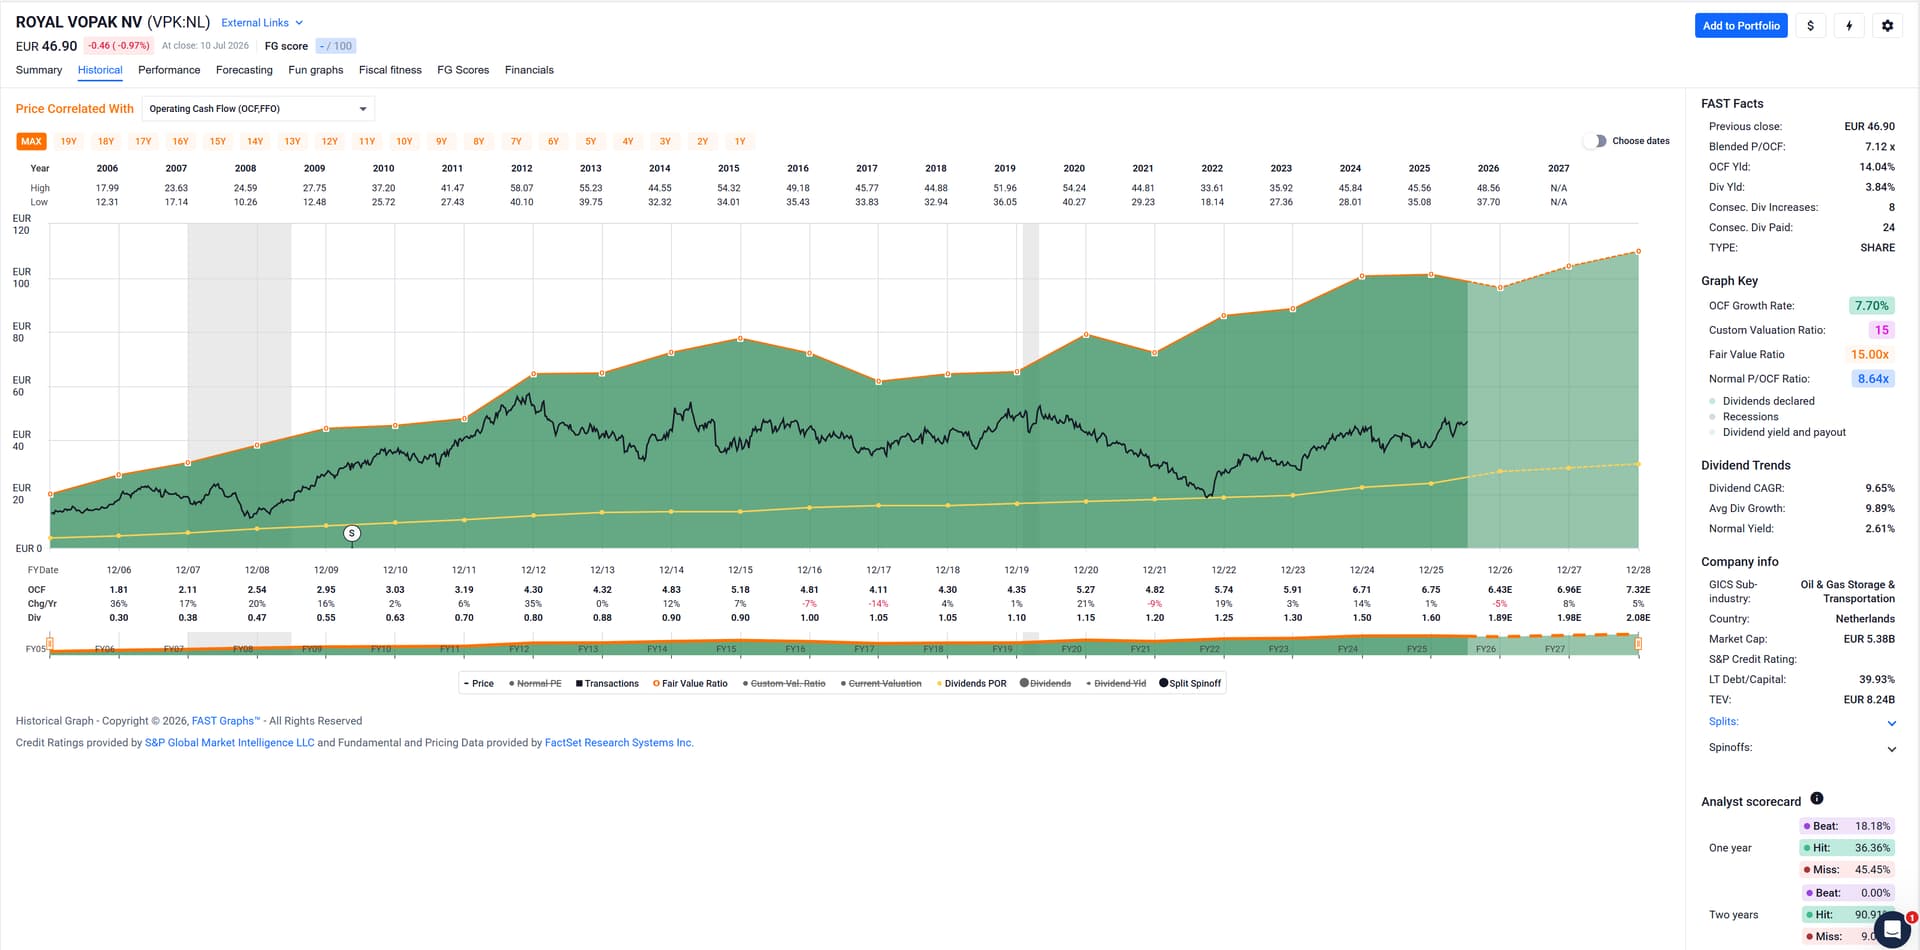Open settings gear icon
The width and height of the screenshot is (1920, 950).
point(1887,26)
